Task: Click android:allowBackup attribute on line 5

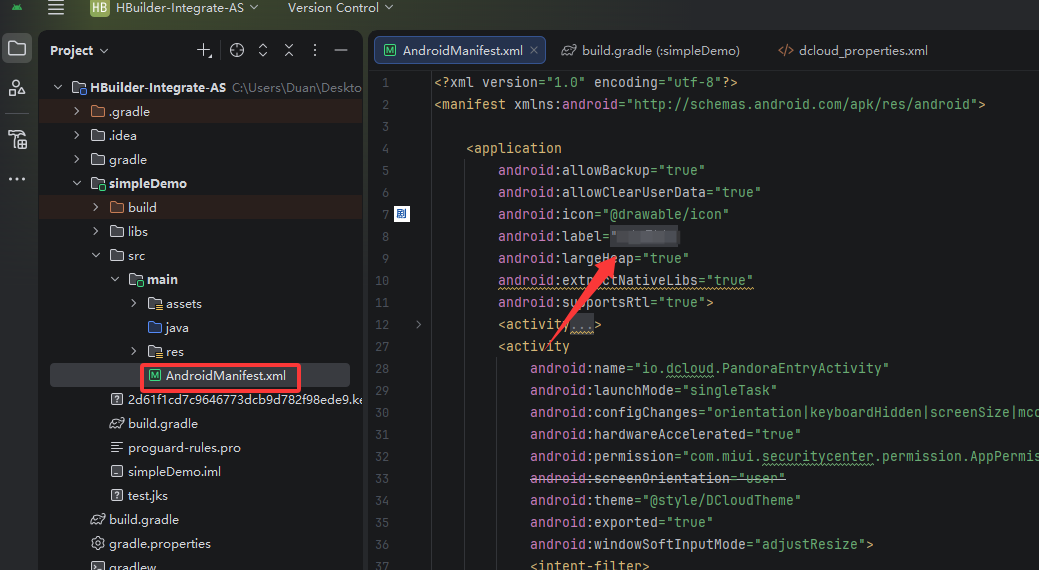Action: click(x=574, y=170)
